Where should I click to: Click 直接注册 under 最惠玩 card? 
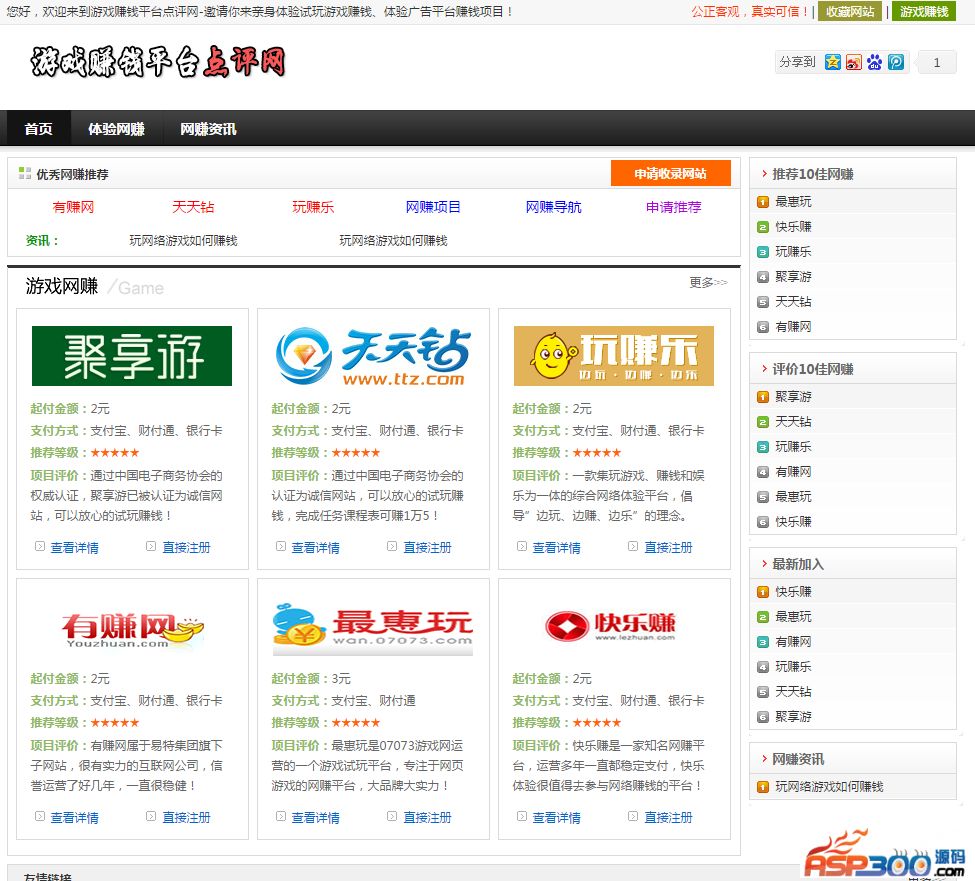click(x=427, y=817)
